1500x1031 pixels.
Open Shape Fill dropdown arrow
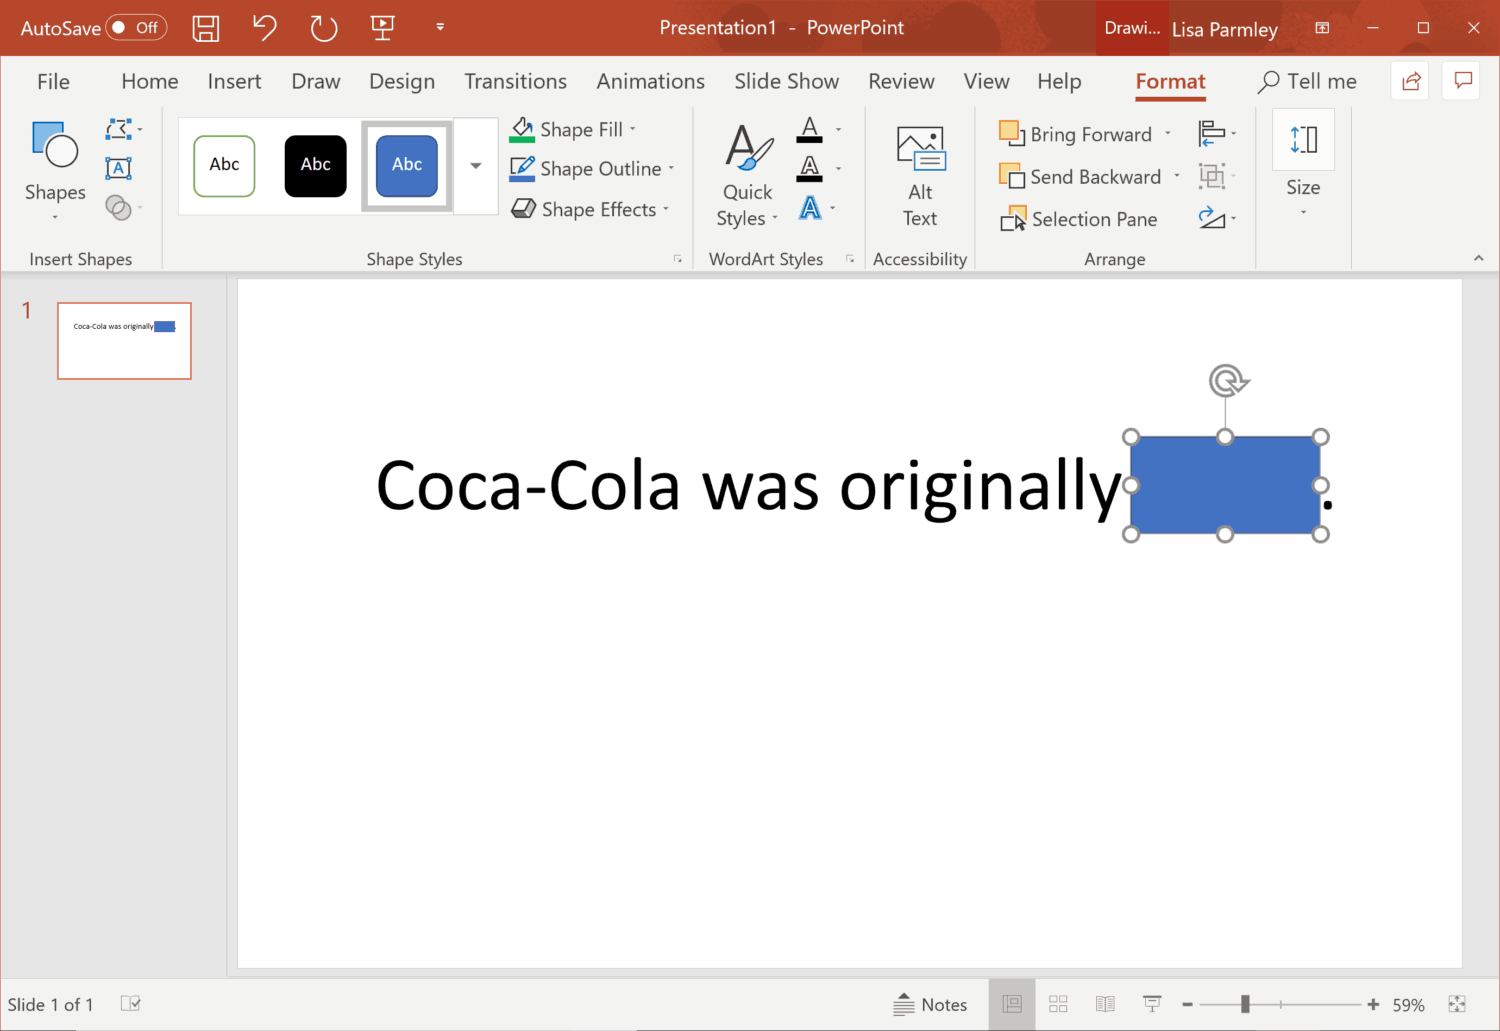point(633,129)
